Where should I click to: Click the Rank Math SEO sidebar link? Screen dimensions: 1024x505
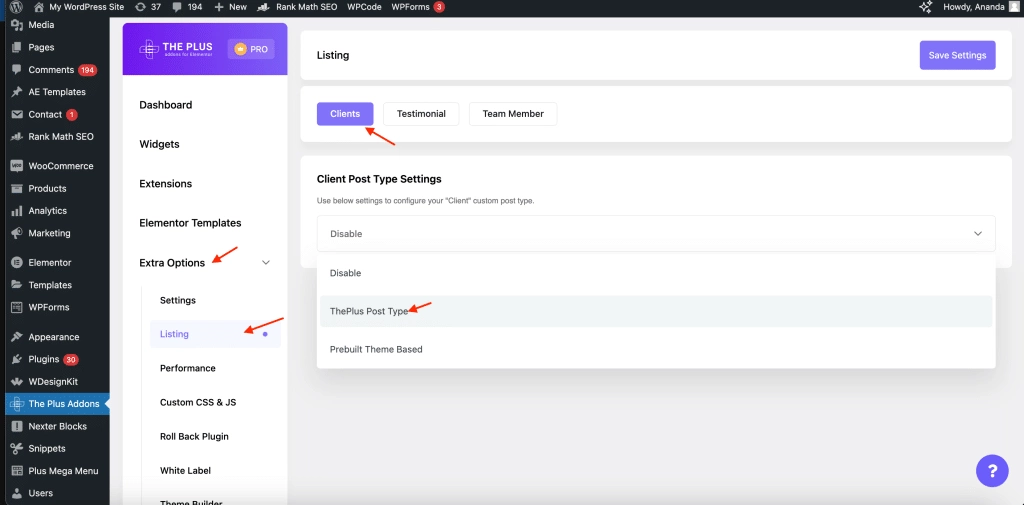click(x=61, y=137)
